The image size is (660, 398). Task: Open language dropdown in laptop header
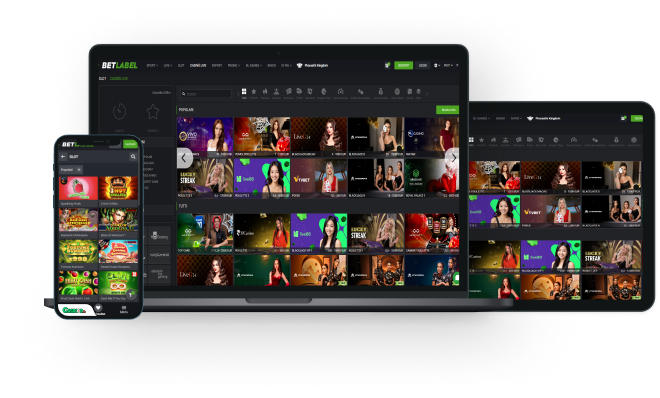pos(447,65)
